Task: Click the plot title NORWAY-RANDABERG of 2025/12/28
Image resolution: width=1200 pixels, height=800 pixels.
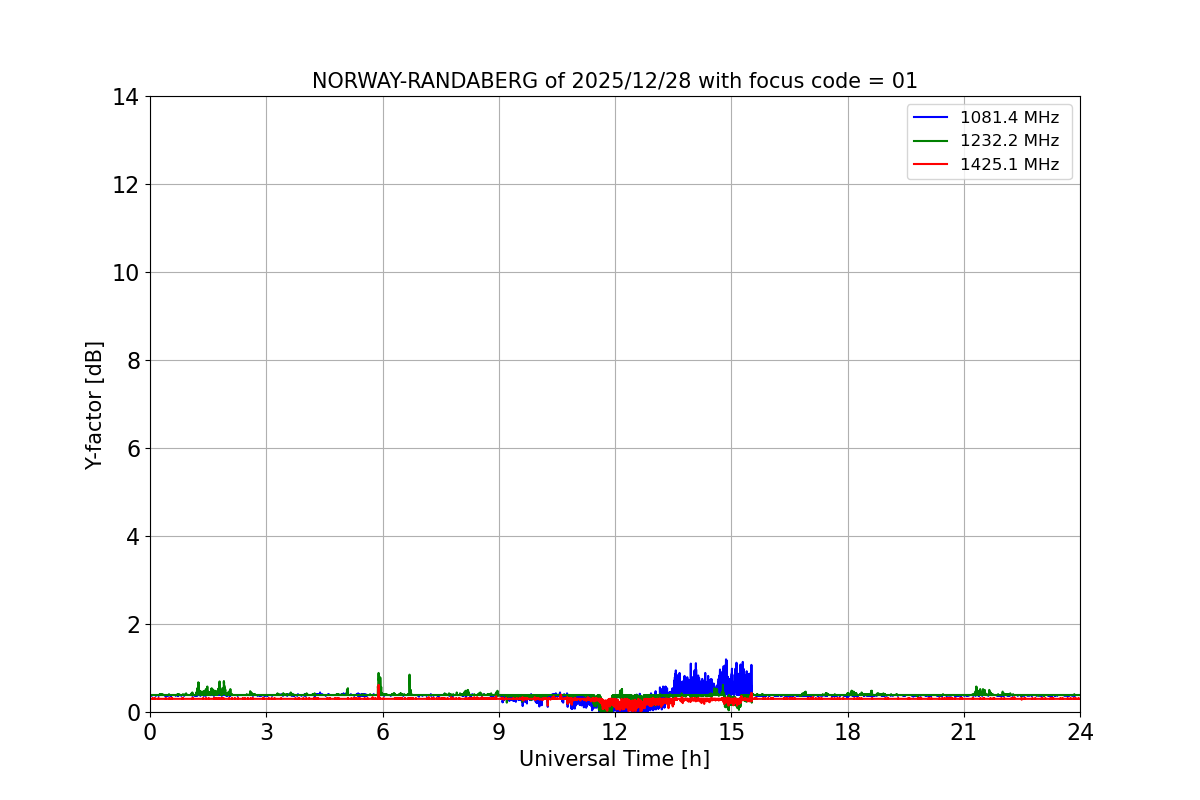Action: [x=614, y=81]
